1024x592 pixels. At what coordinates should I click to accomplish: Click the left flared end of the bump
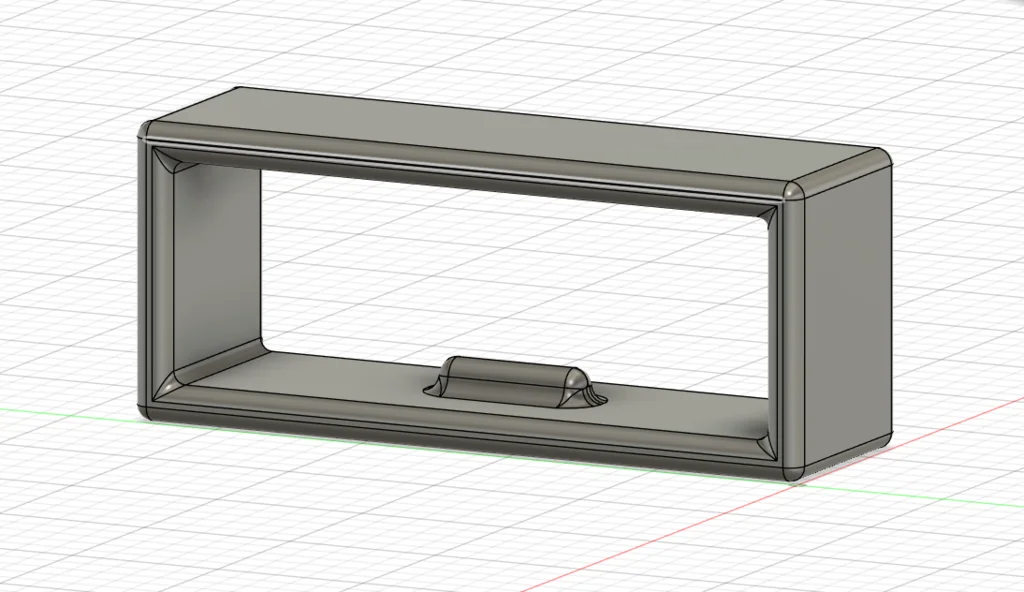coord(436,384)
